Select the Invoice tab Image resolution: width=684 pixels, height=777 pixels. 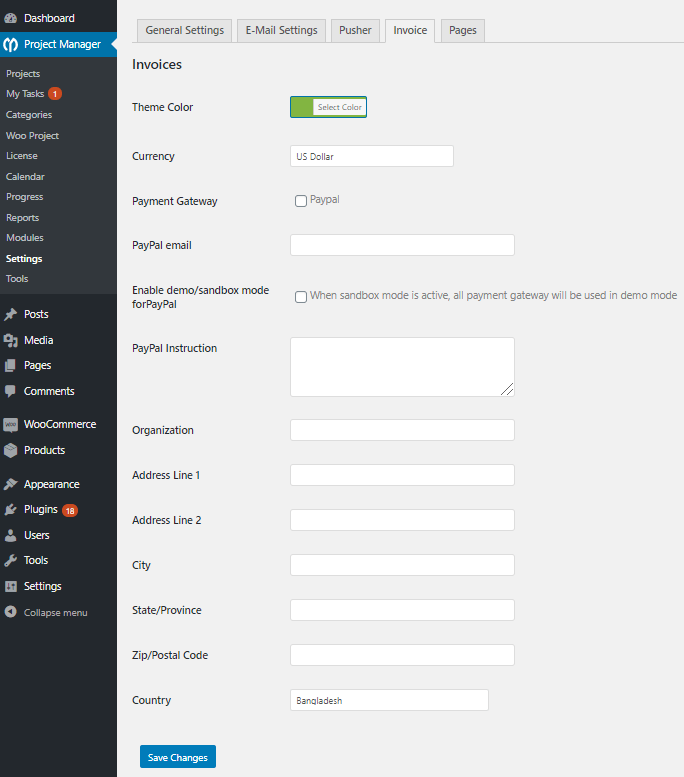click(x=410, y=31)
